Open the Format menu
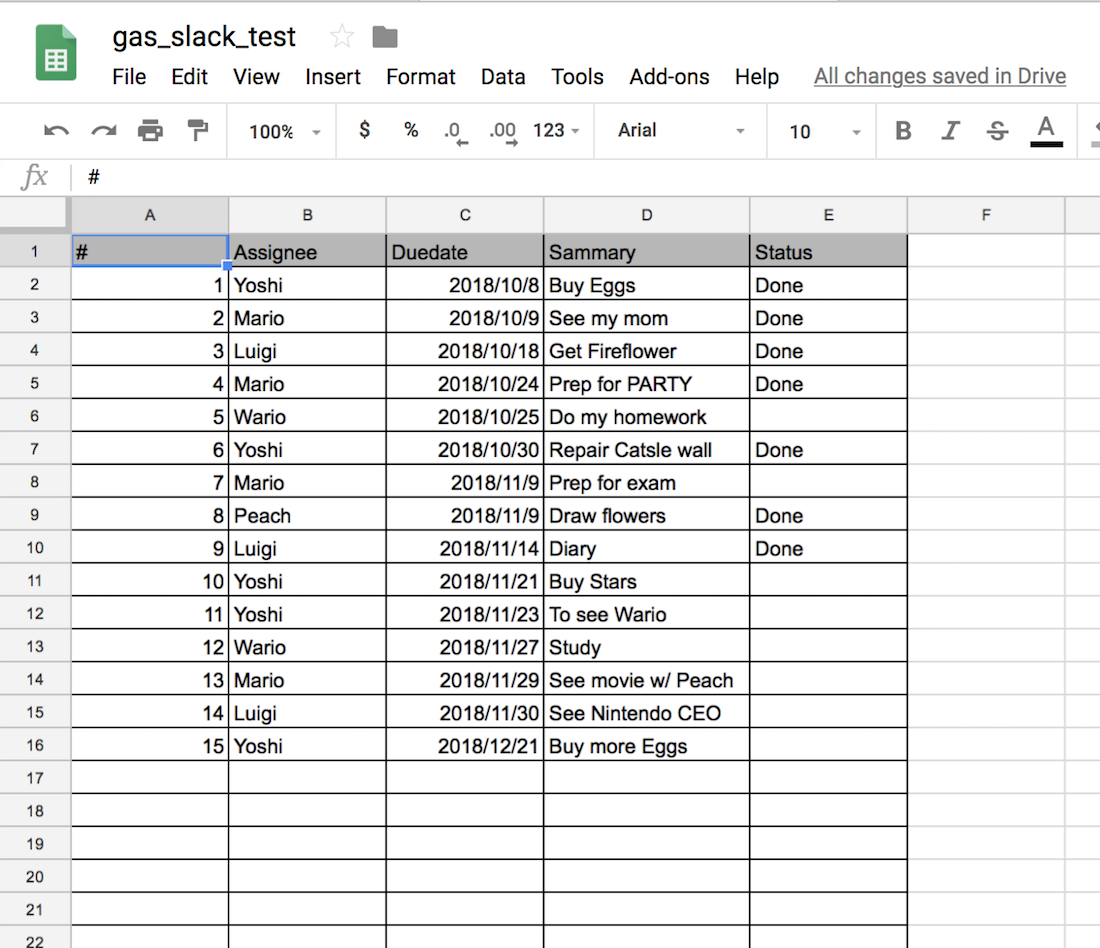Screen dimensions: 1100x948 [420, 76]
